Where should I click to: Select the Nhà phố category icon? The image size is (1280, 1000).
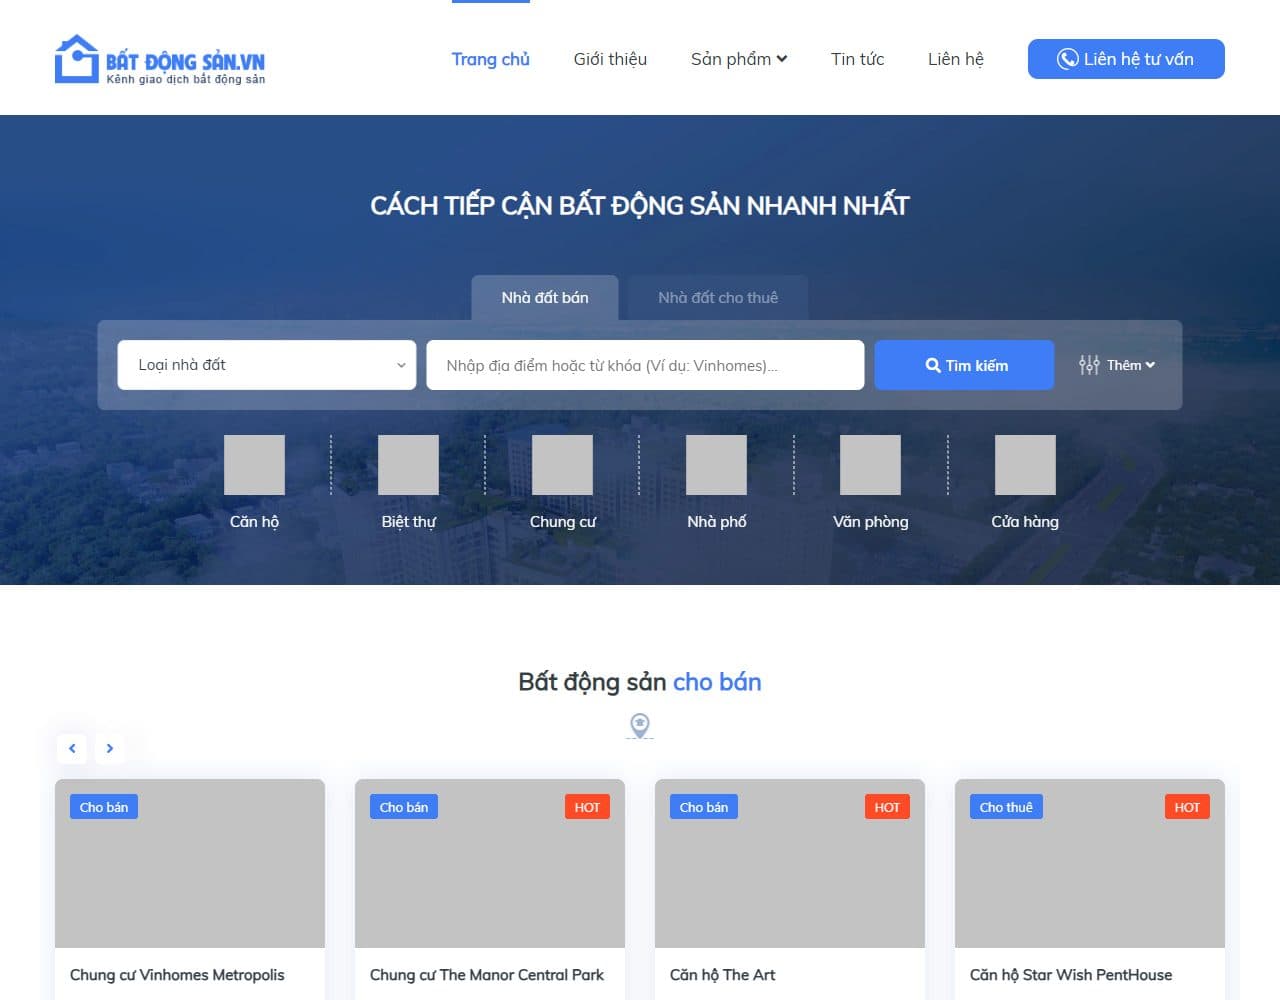[716, 465]
